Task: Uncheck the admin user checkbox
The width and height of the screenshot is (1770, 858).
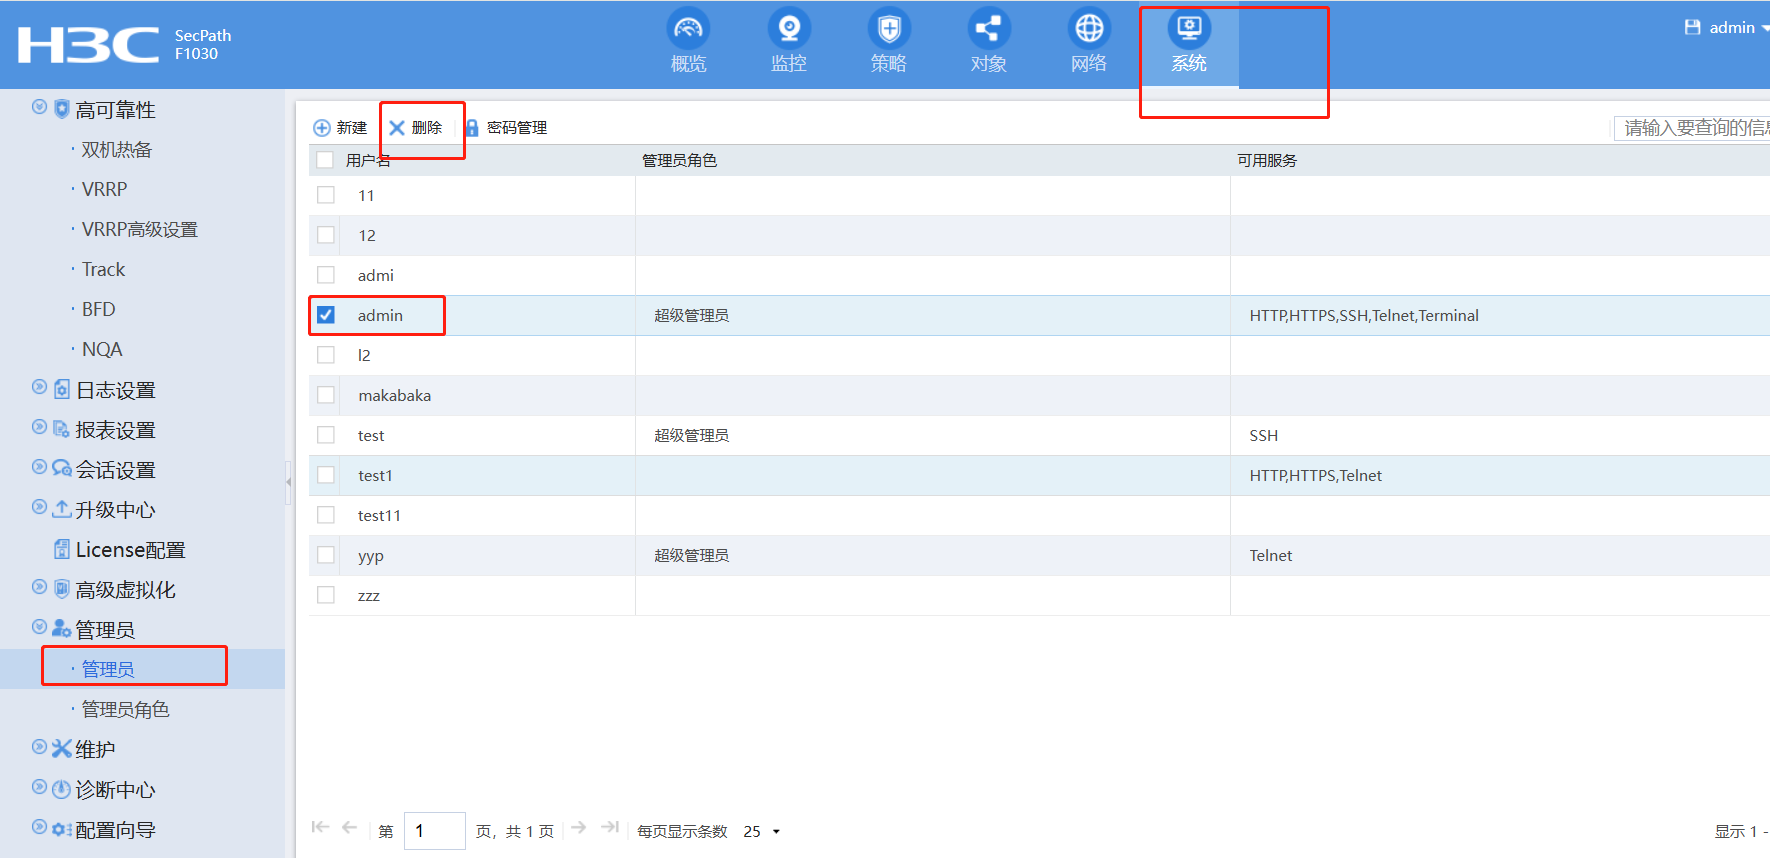Action: [326, 315]
